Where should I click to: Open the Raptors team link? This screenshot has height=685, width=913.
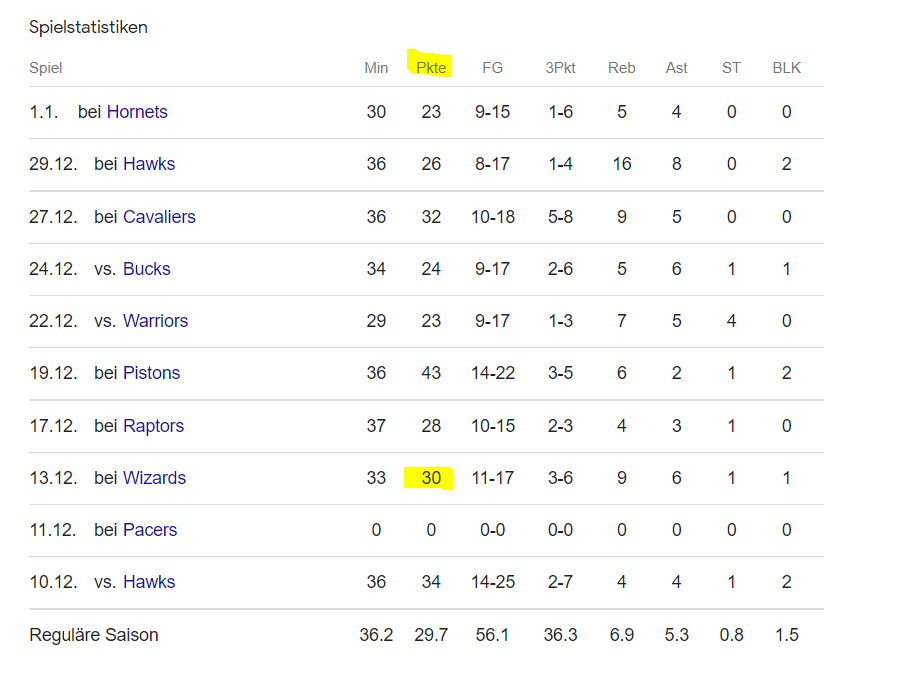[153, 426]
